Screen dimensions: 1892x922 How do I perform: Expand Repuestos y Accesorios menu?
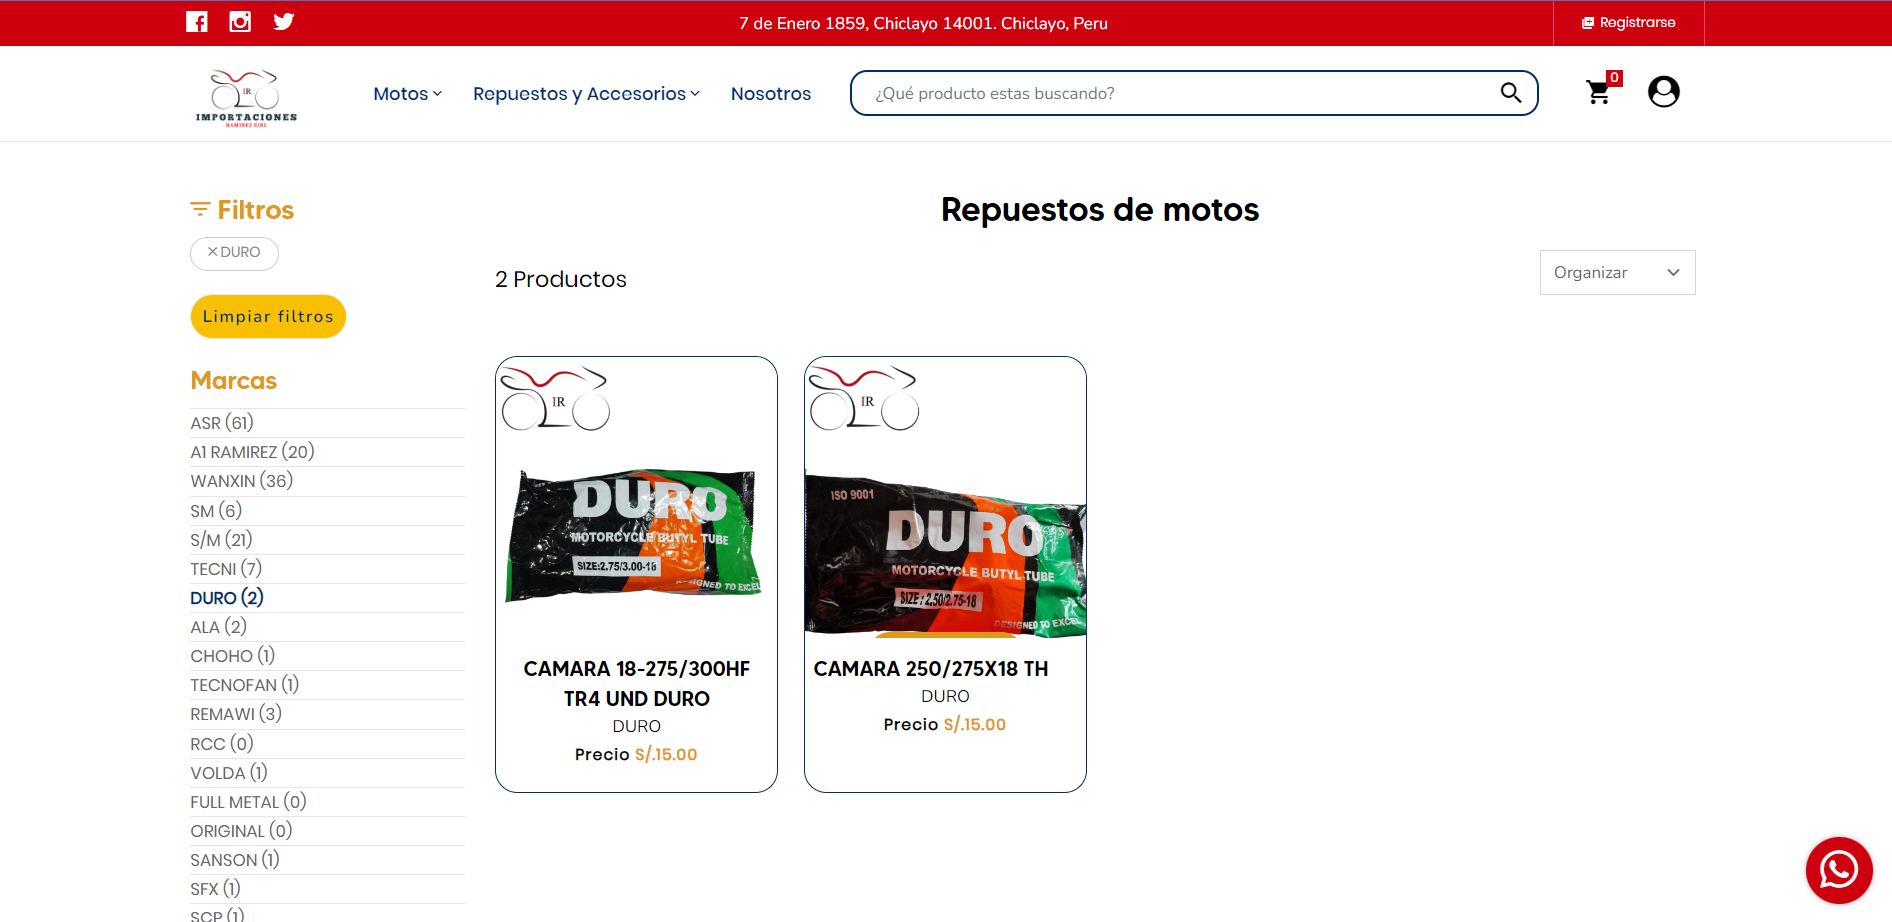pos(586,94)
